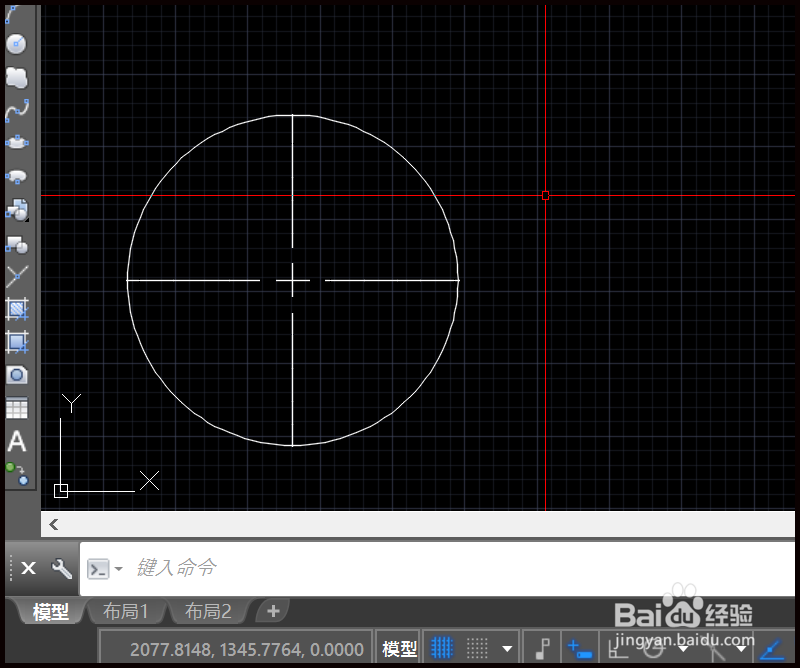The width and height of the screenshot is (800, 668).
Task: Toggle Object Snap Tracking button
Action: [772, 649]
